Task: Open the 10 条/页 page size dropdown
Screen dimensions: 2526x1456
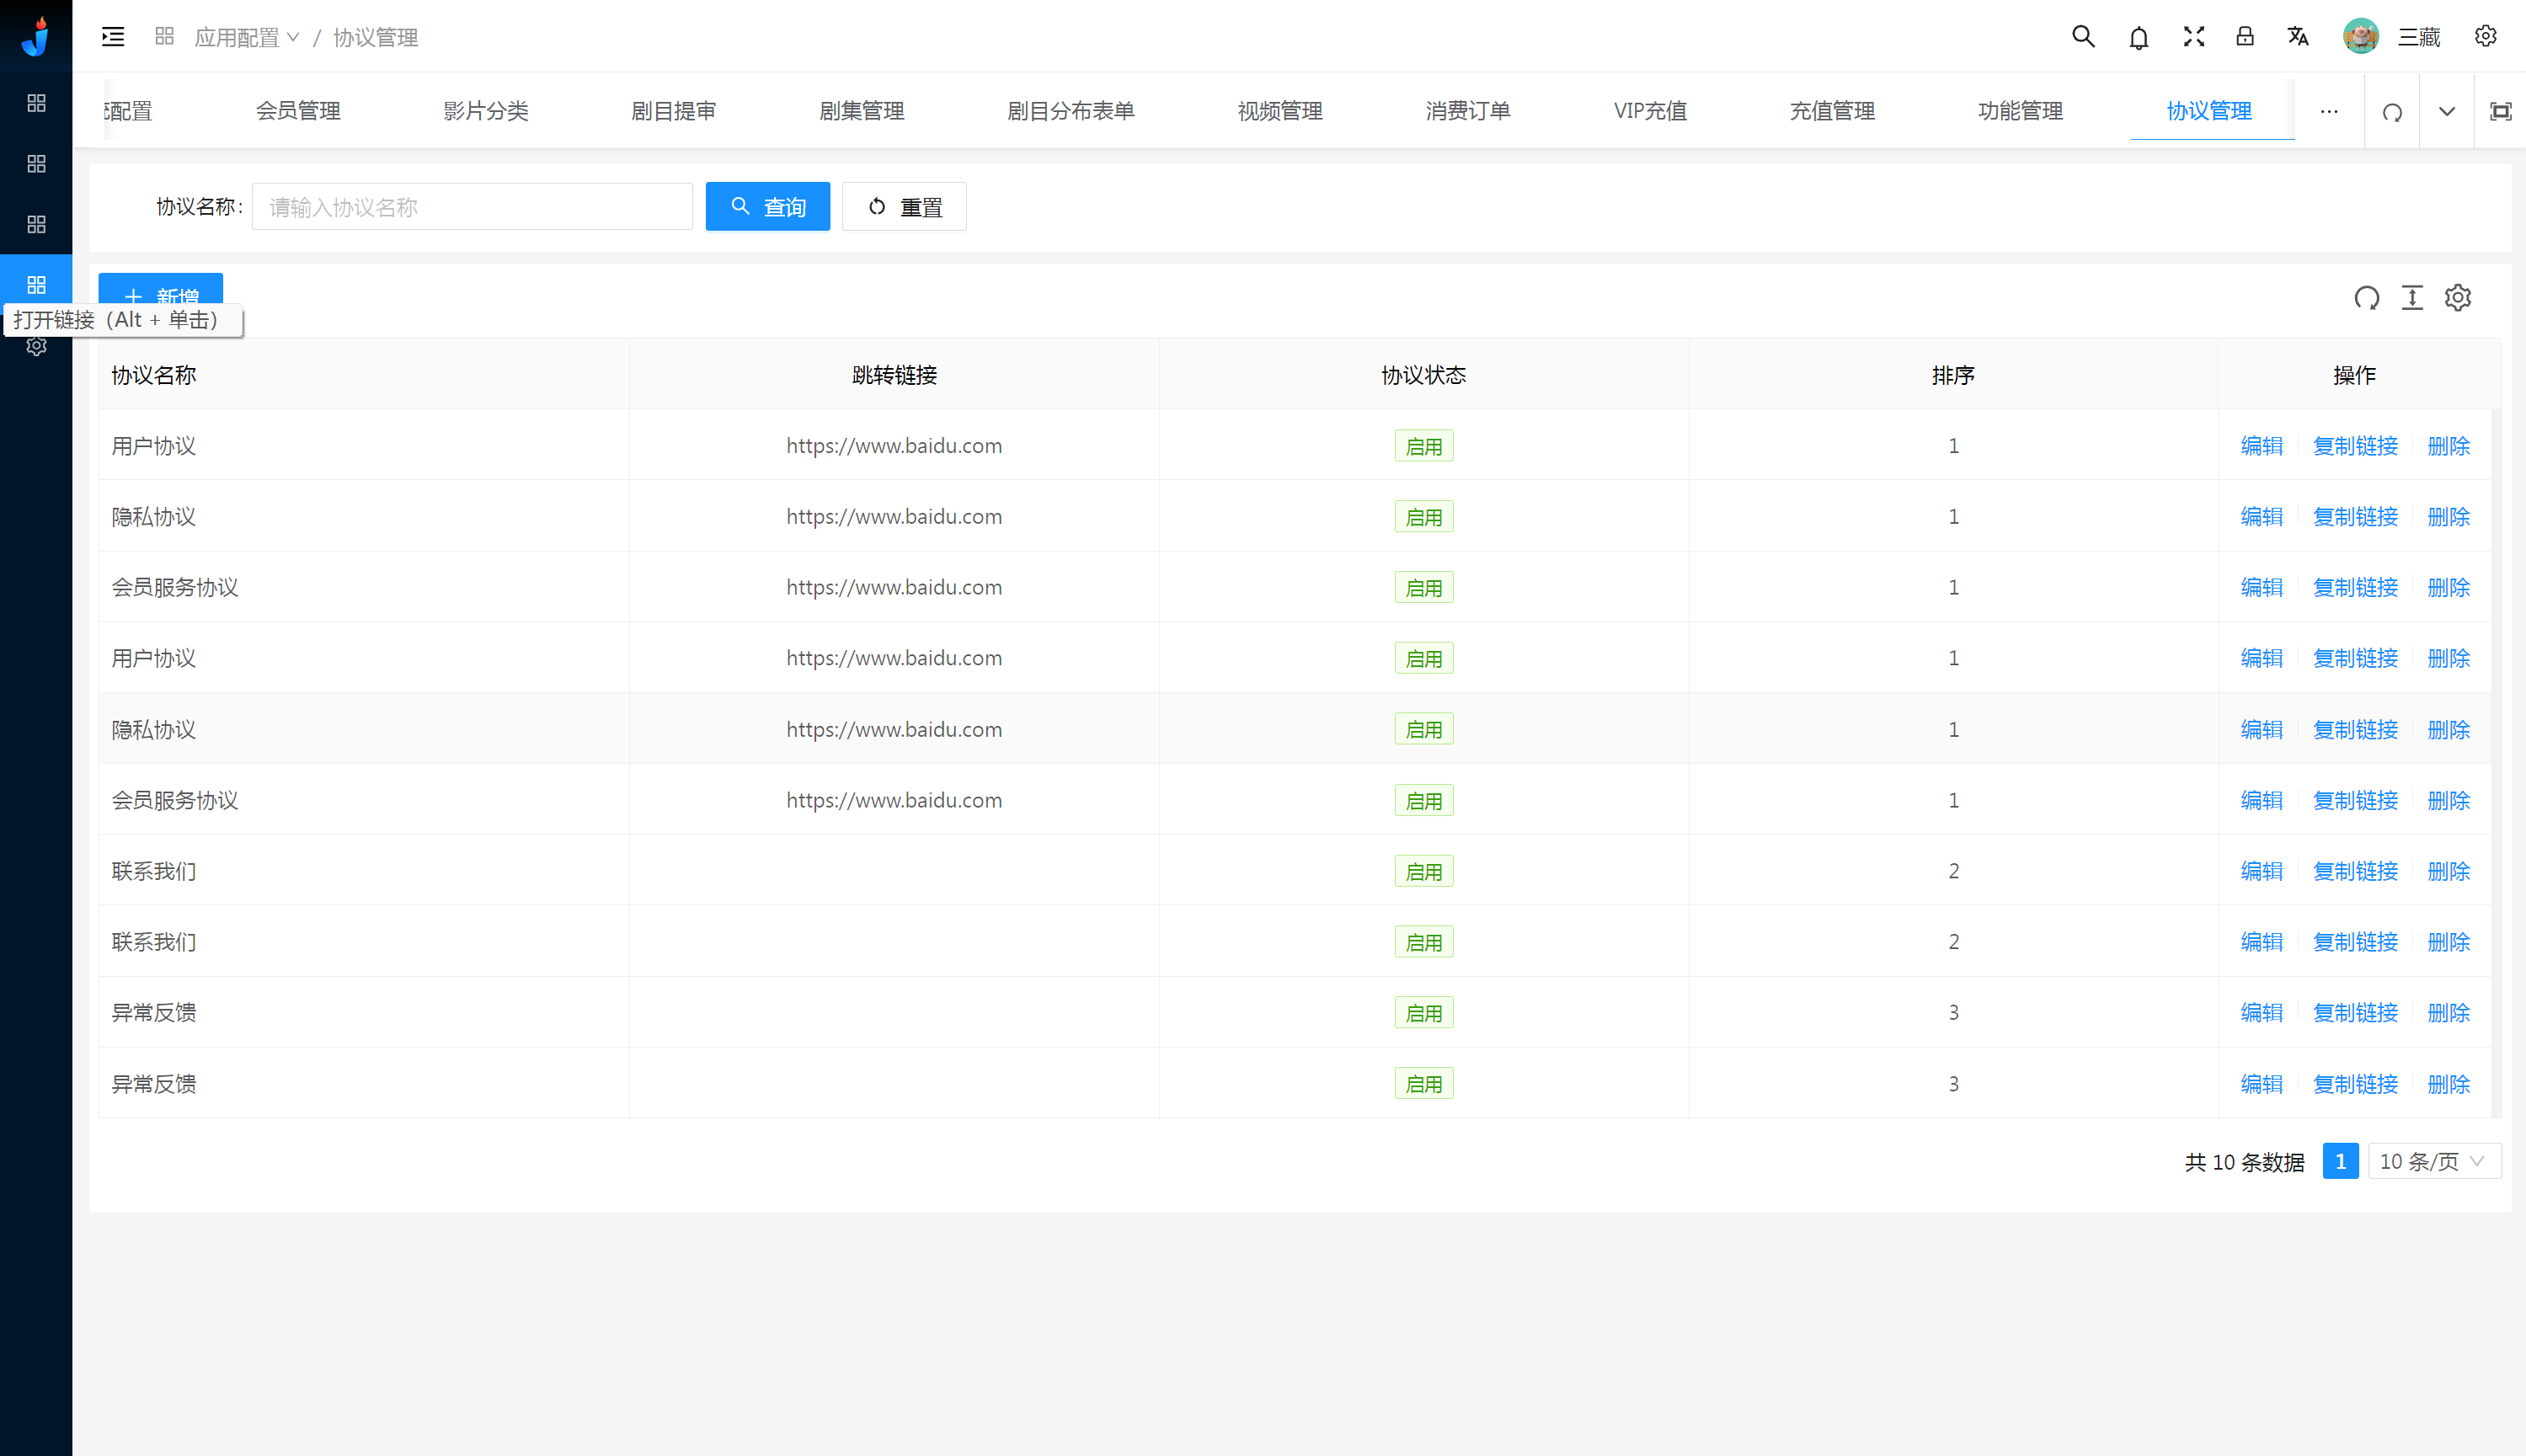Action: click(2433, 1161)
